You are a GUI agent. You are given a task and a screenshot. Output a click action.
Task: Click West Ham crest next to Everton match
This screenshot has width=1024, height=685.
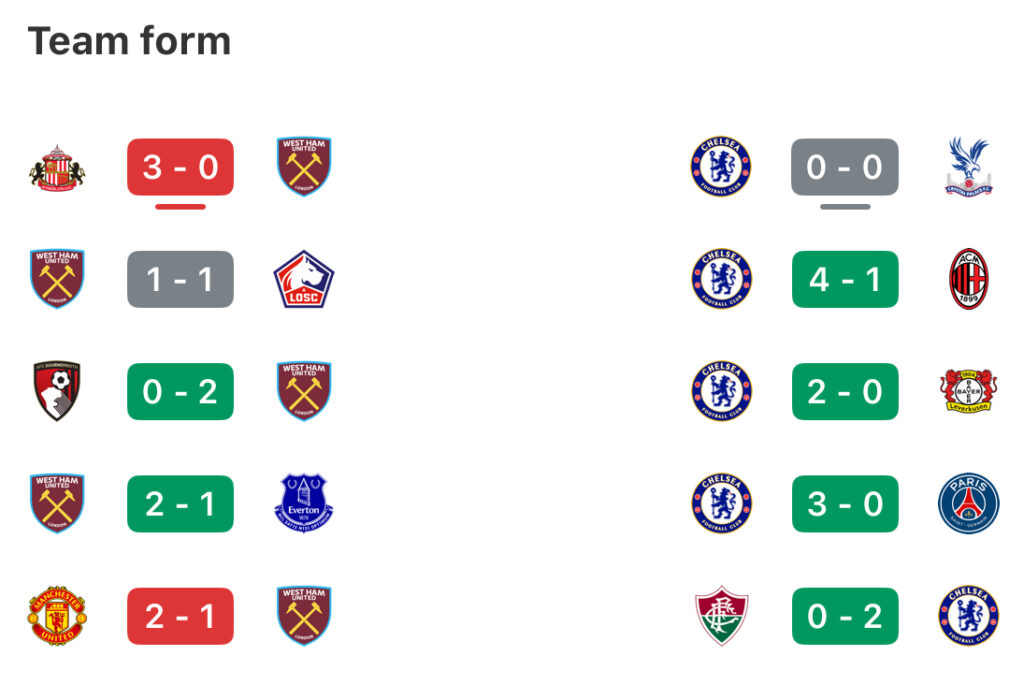(x=57, y=503)
